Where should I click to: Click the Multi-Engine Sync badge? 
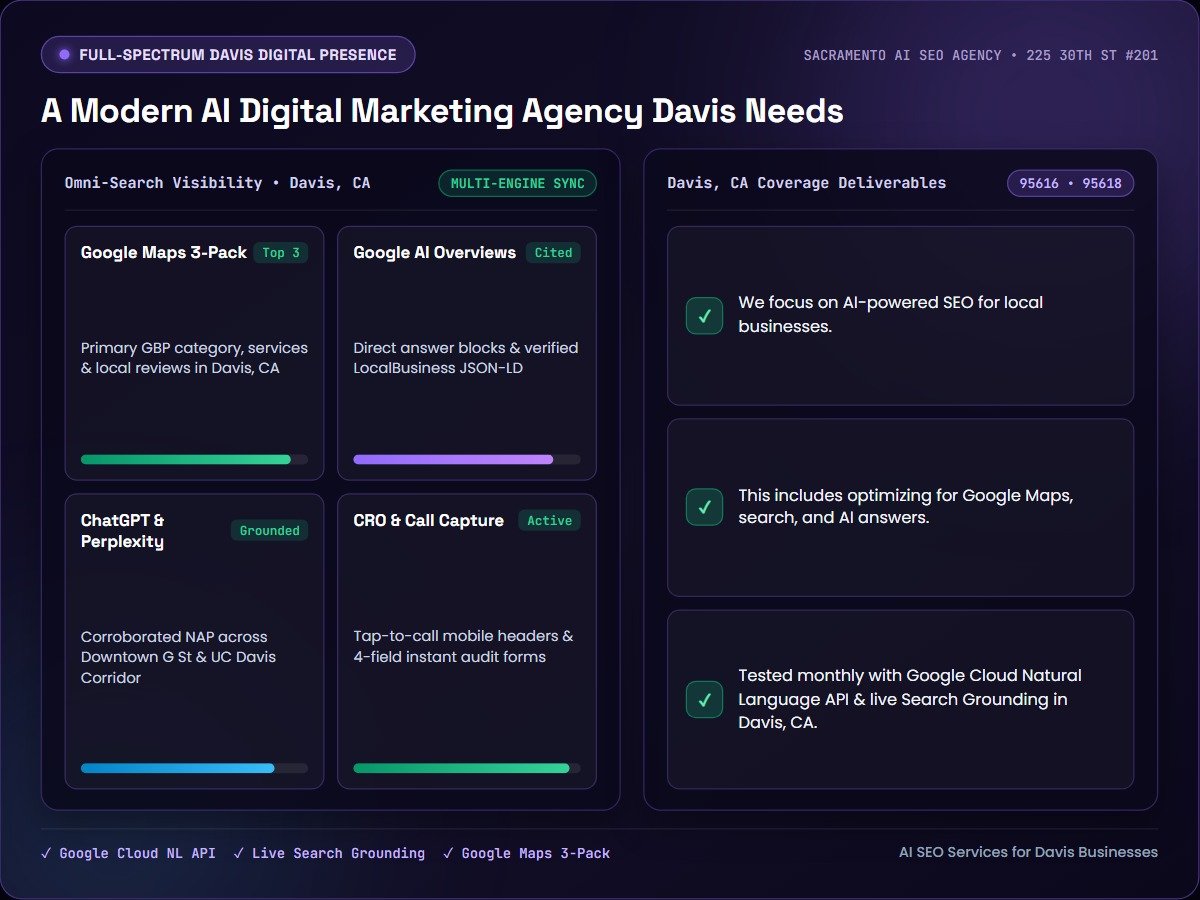(x=517, y=183)
